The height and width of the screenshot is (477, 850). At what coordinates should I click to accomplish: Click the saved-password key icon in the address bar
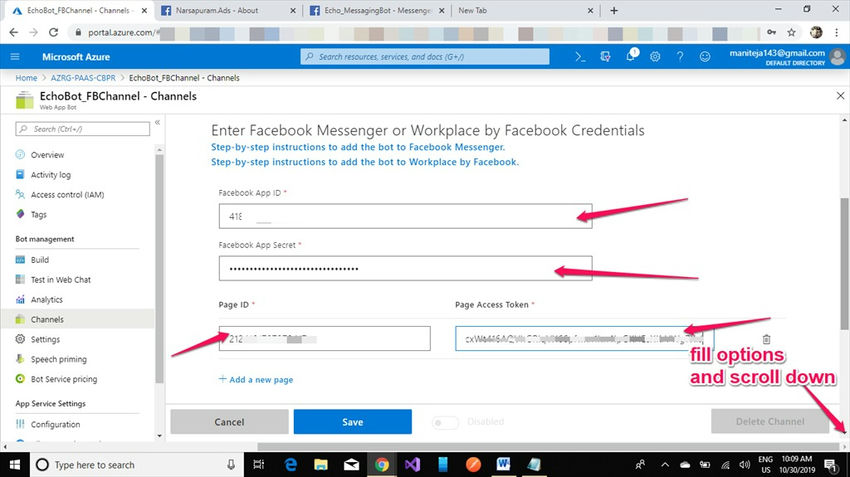(x=771, y=33)
